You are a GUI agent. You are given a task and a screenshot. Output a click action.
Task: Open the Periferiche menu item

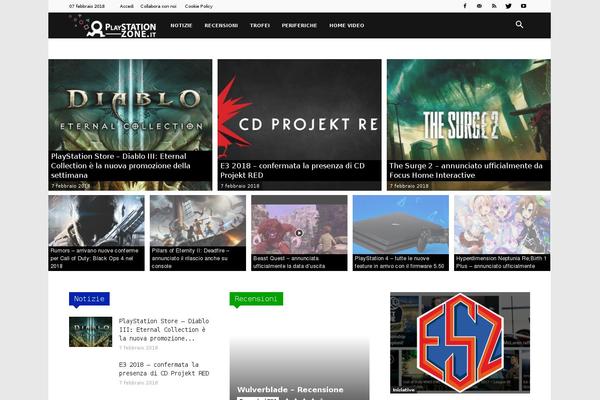point(299,25)
